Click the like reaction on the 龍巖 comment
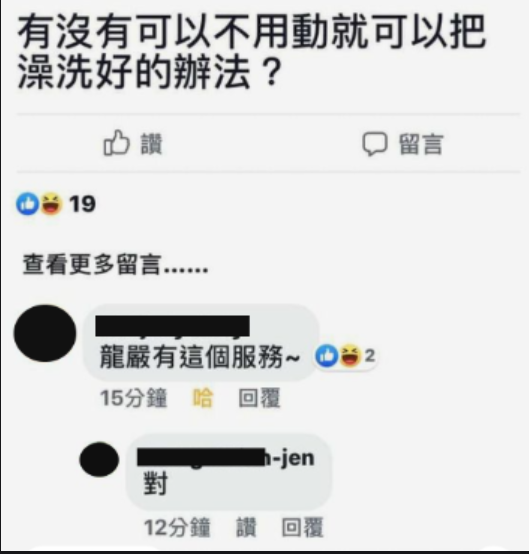 pyautogui.click(x=326, y=355)
